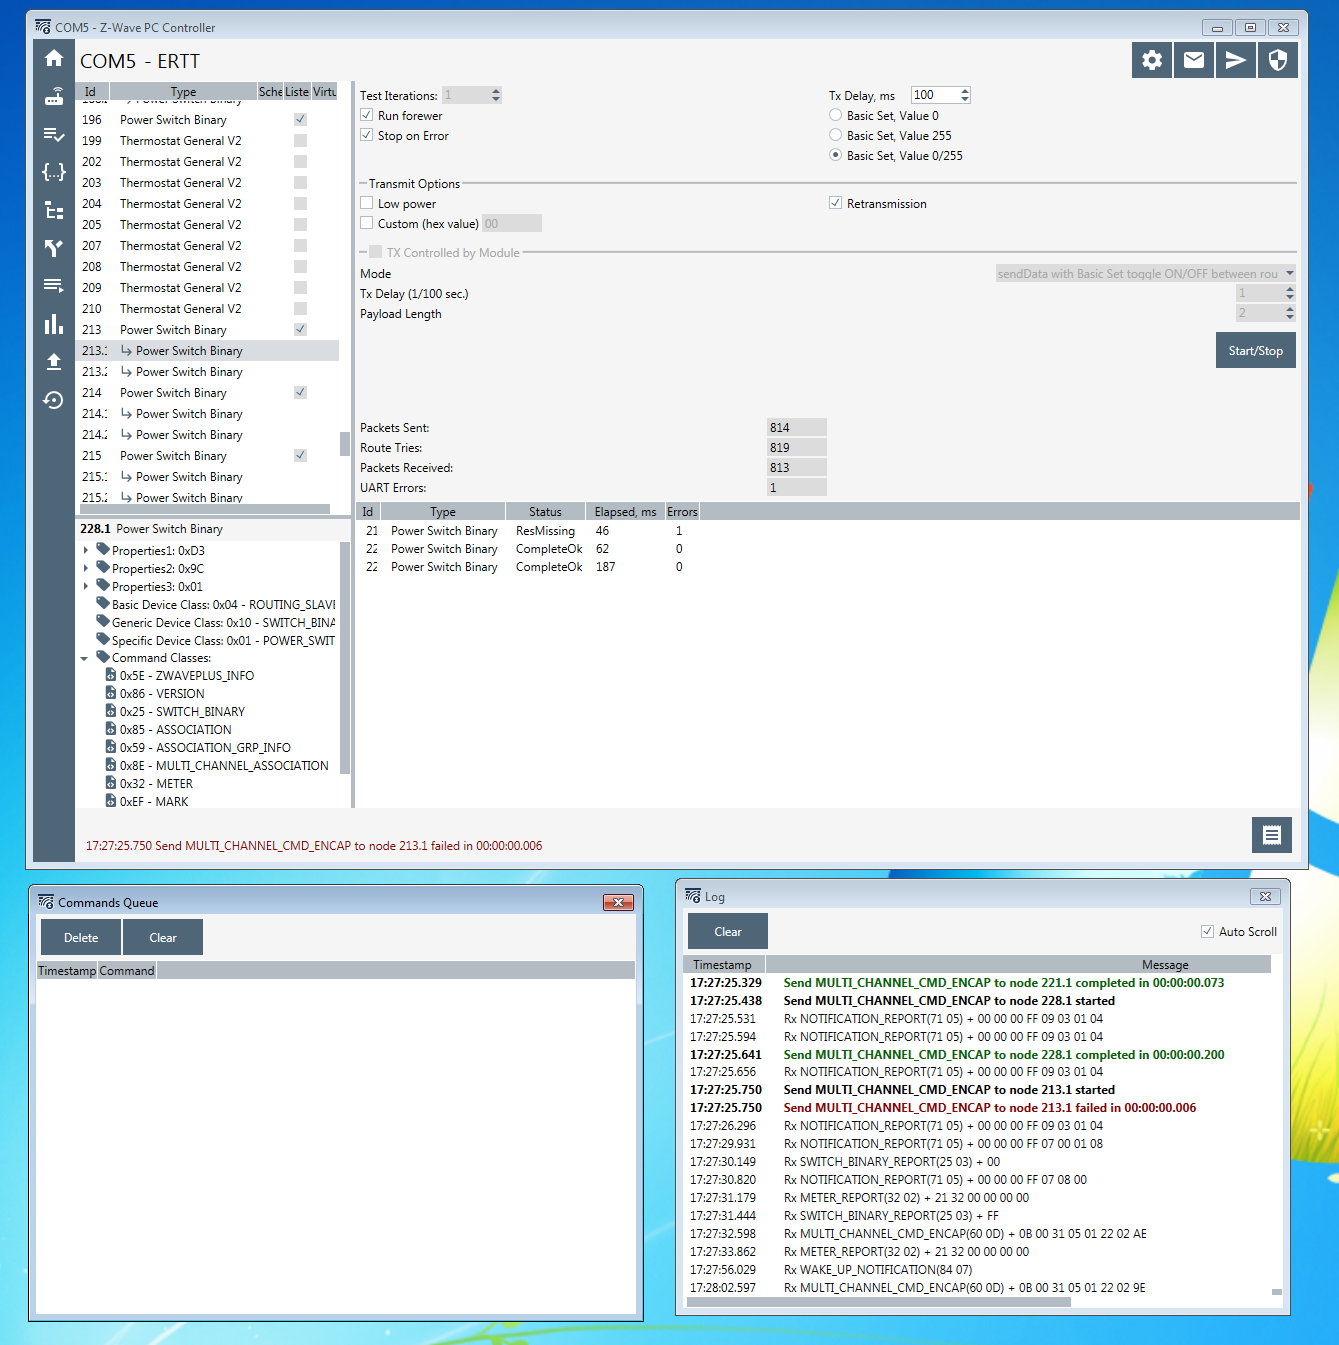Click the node details vertical scrollbar
Image resolution: width=1339 pixels, height=1345 pixels.
[x=345, y=657]
